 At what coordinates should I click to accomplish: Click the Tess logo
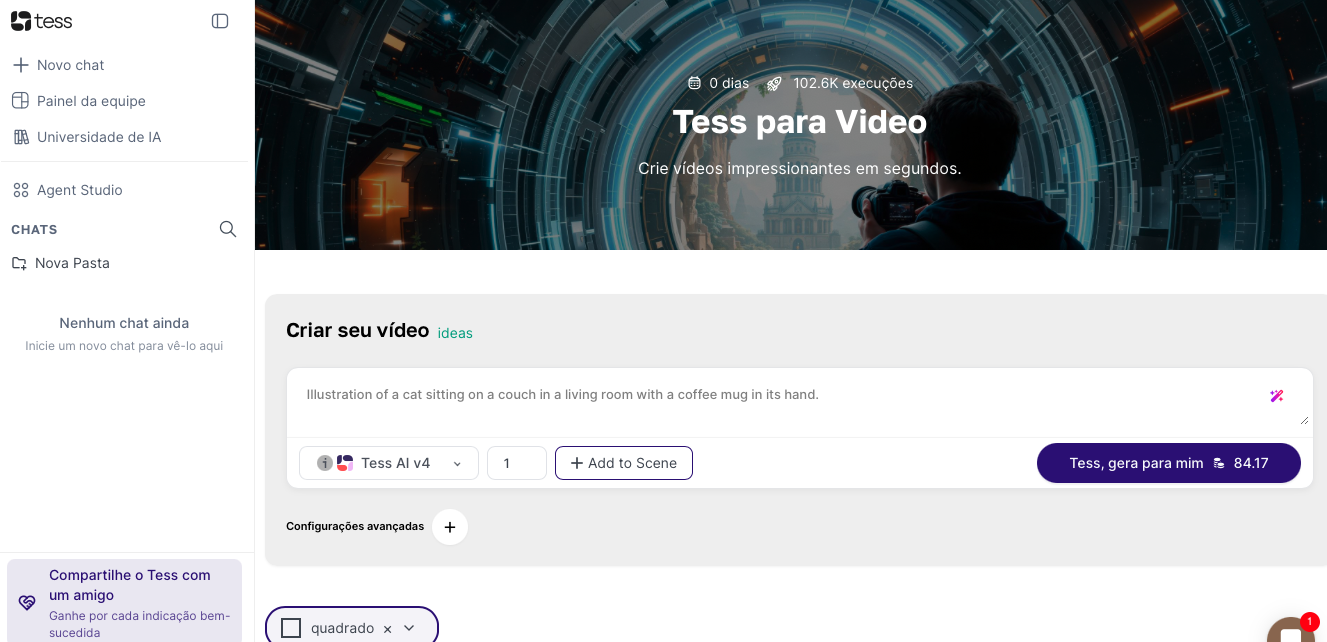point(42,21)
